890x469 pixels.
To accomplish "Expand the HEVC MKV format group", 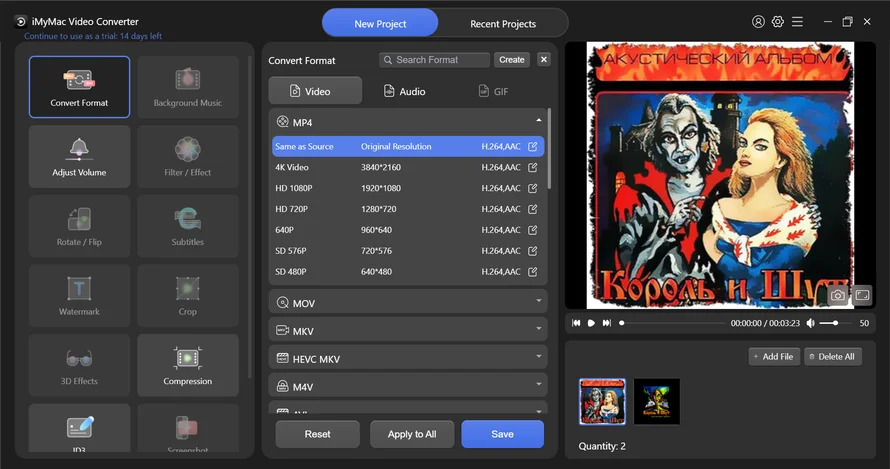I will click(538, 357).
